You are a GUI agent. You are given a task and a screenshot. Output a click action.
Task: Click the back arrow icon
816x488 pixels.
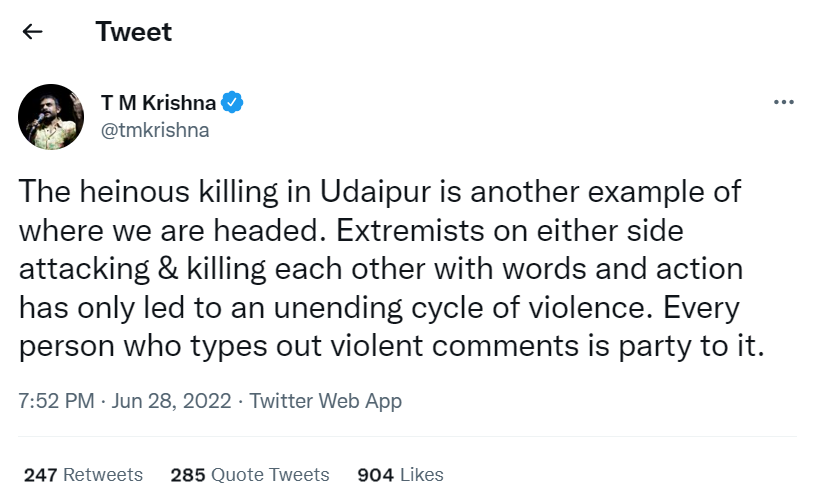pyautogui.click(x=32, y=32)
